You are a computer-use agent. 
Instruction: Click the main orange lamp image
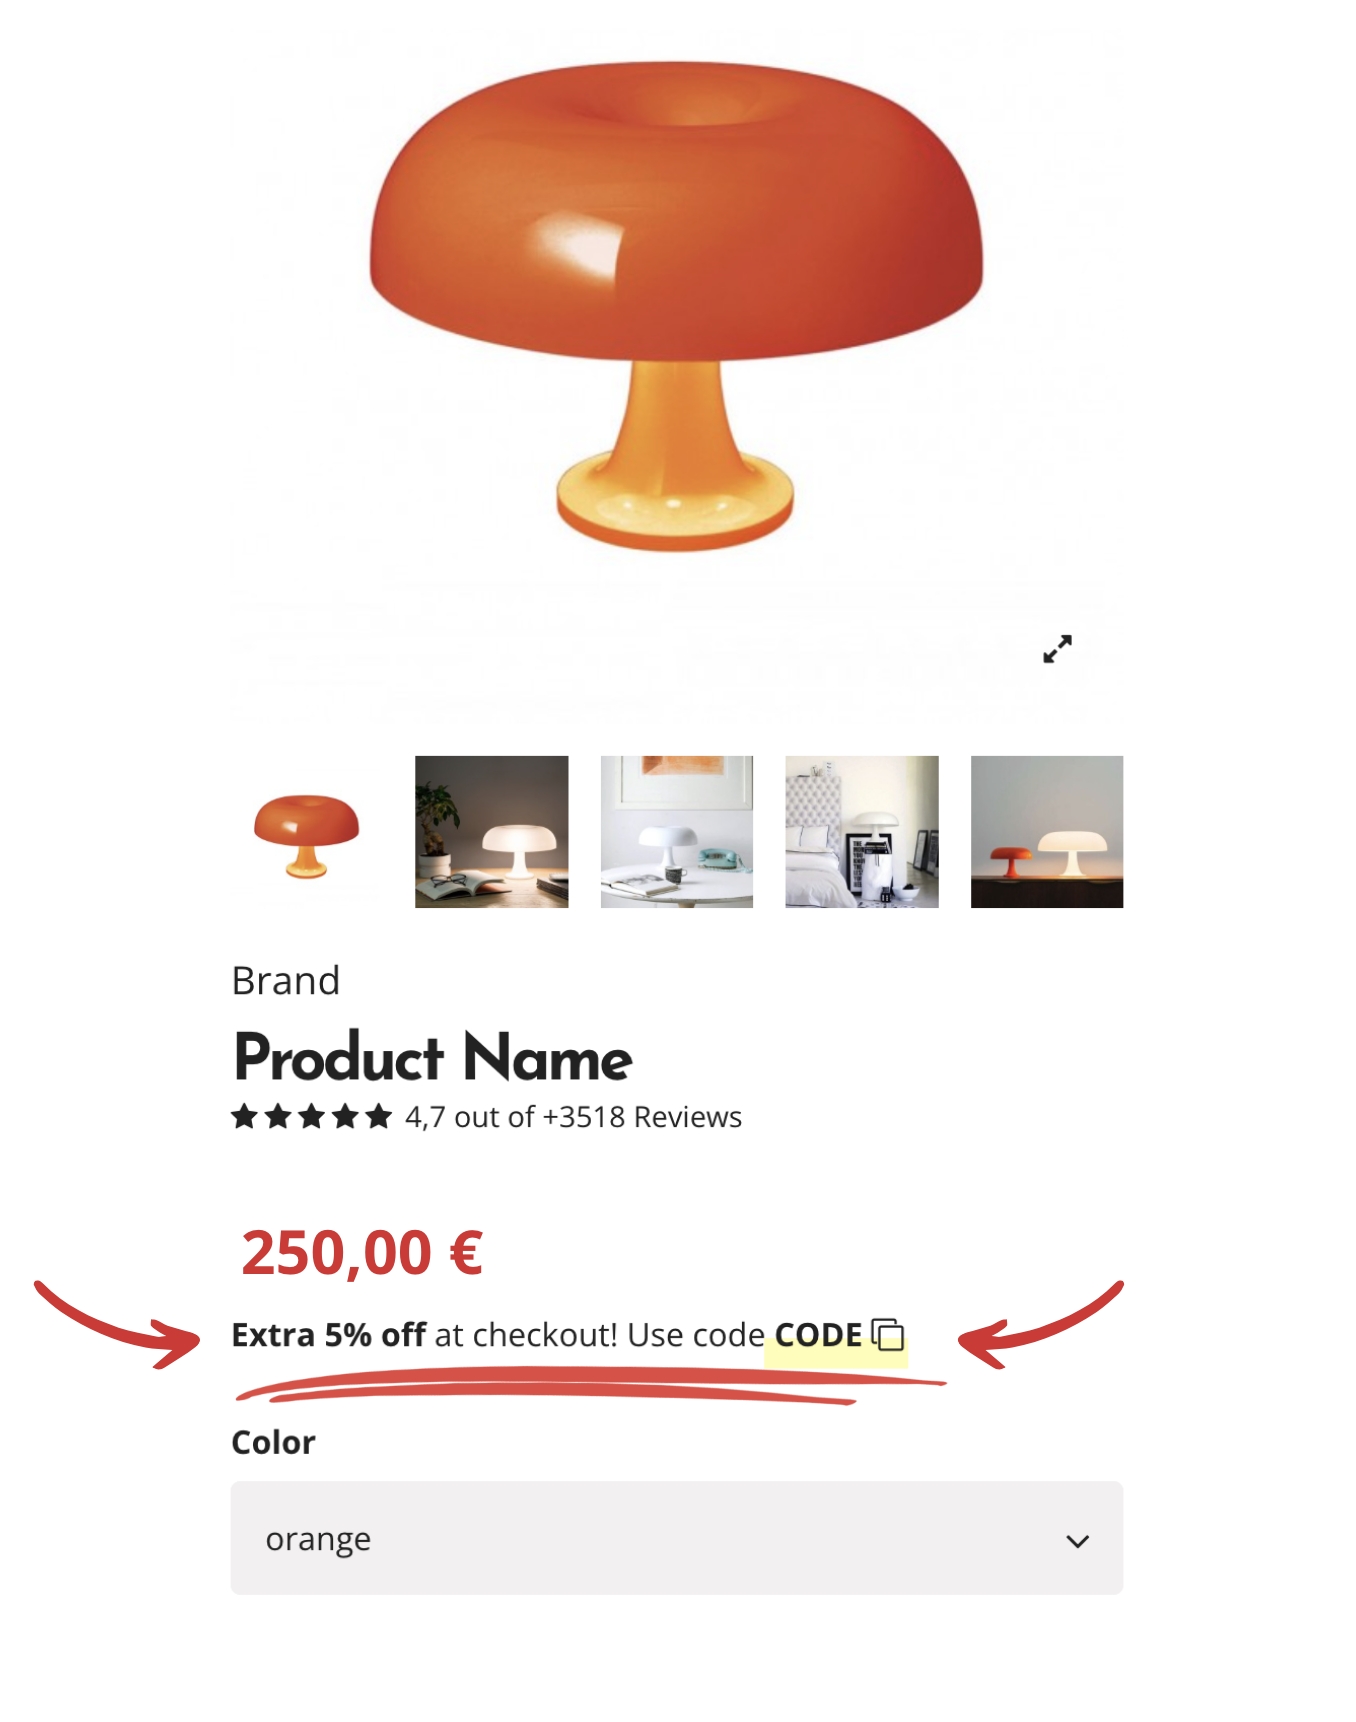676,306
